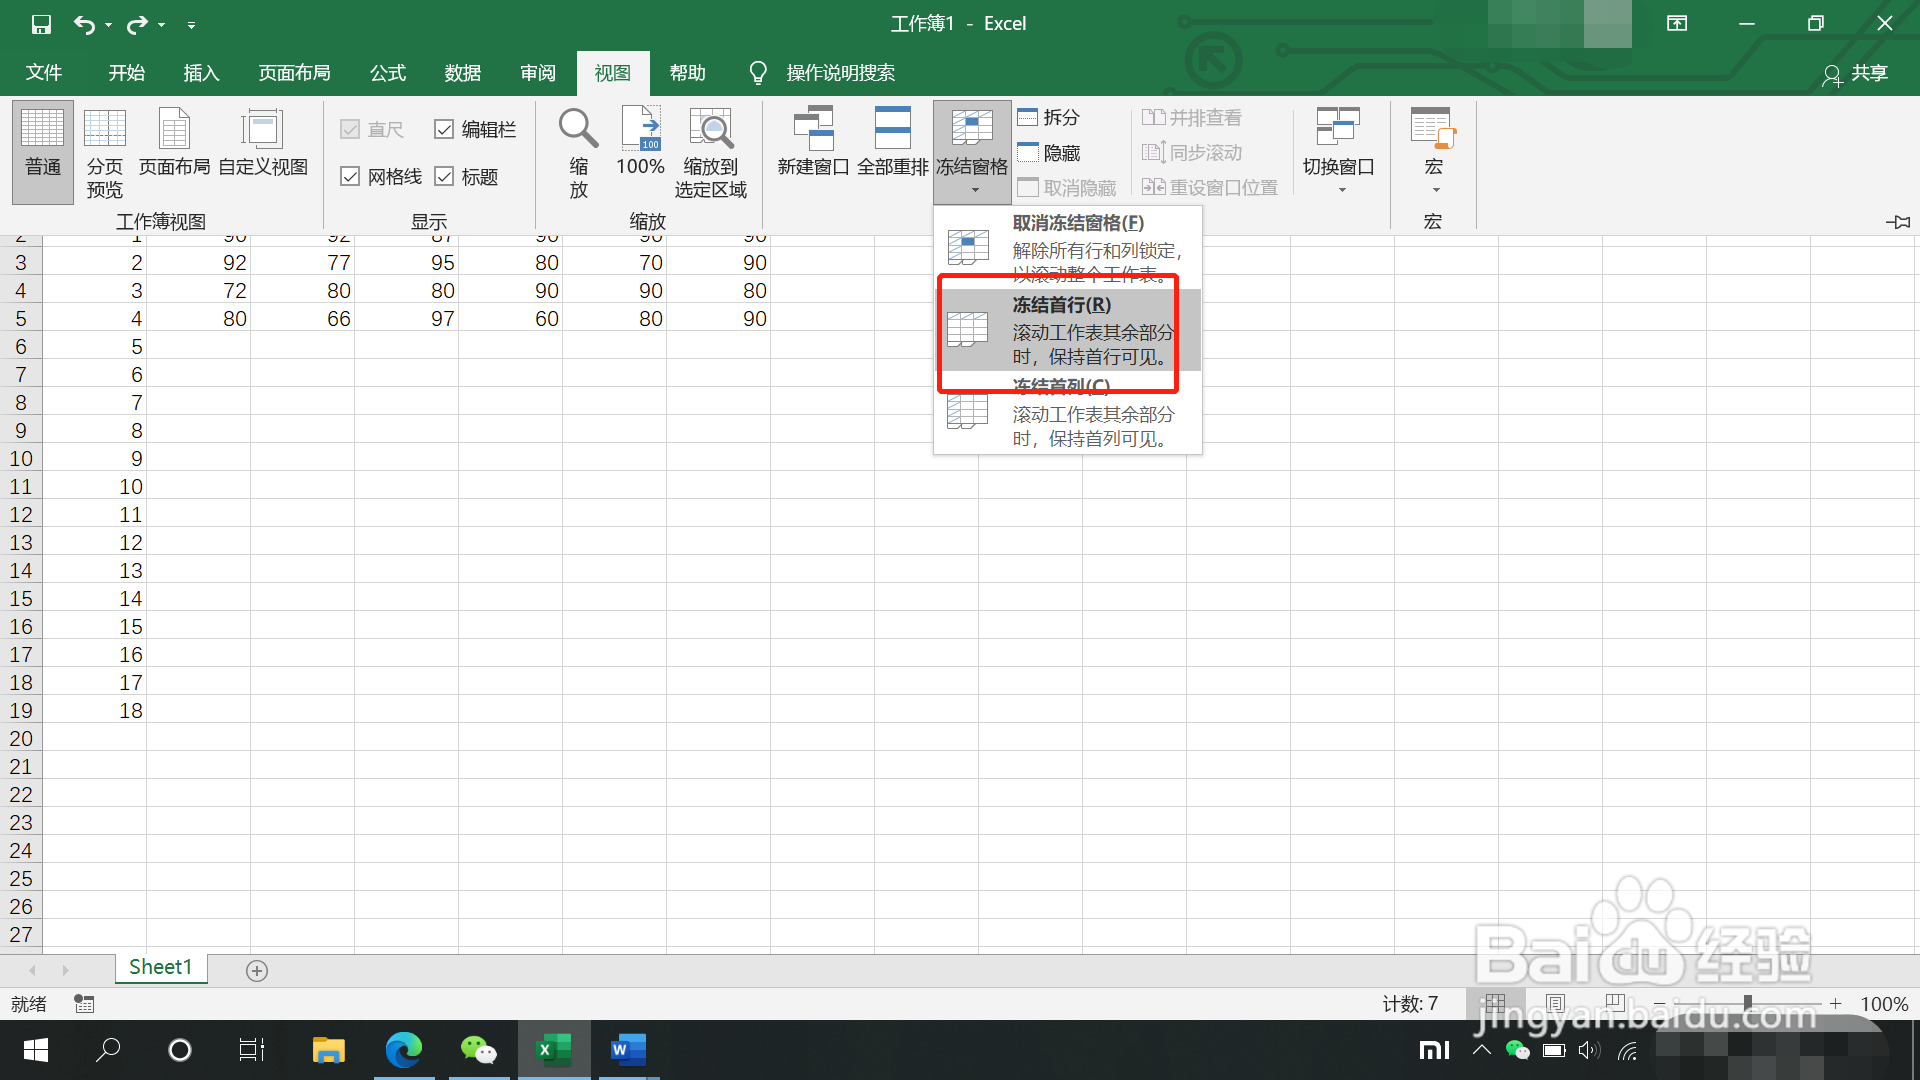This screenshot has height=1080, width=1920.
Task: Open Customize Quick Access Toolbar dropdown
Action: pos(191,25)
